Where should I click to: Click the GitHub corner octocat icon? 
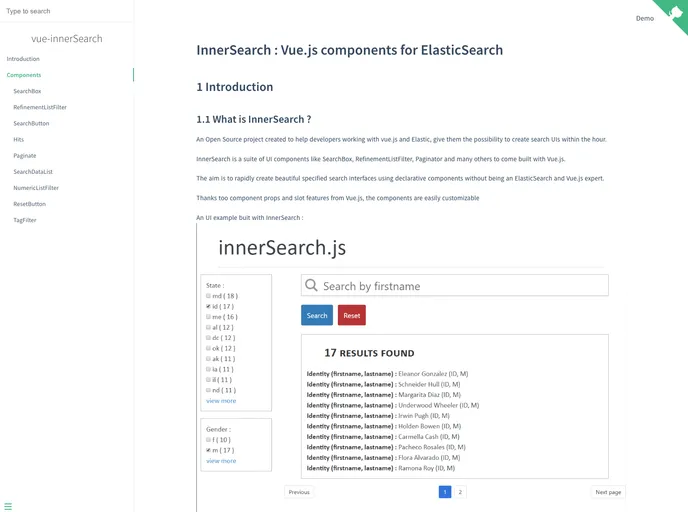coord(675,11)
